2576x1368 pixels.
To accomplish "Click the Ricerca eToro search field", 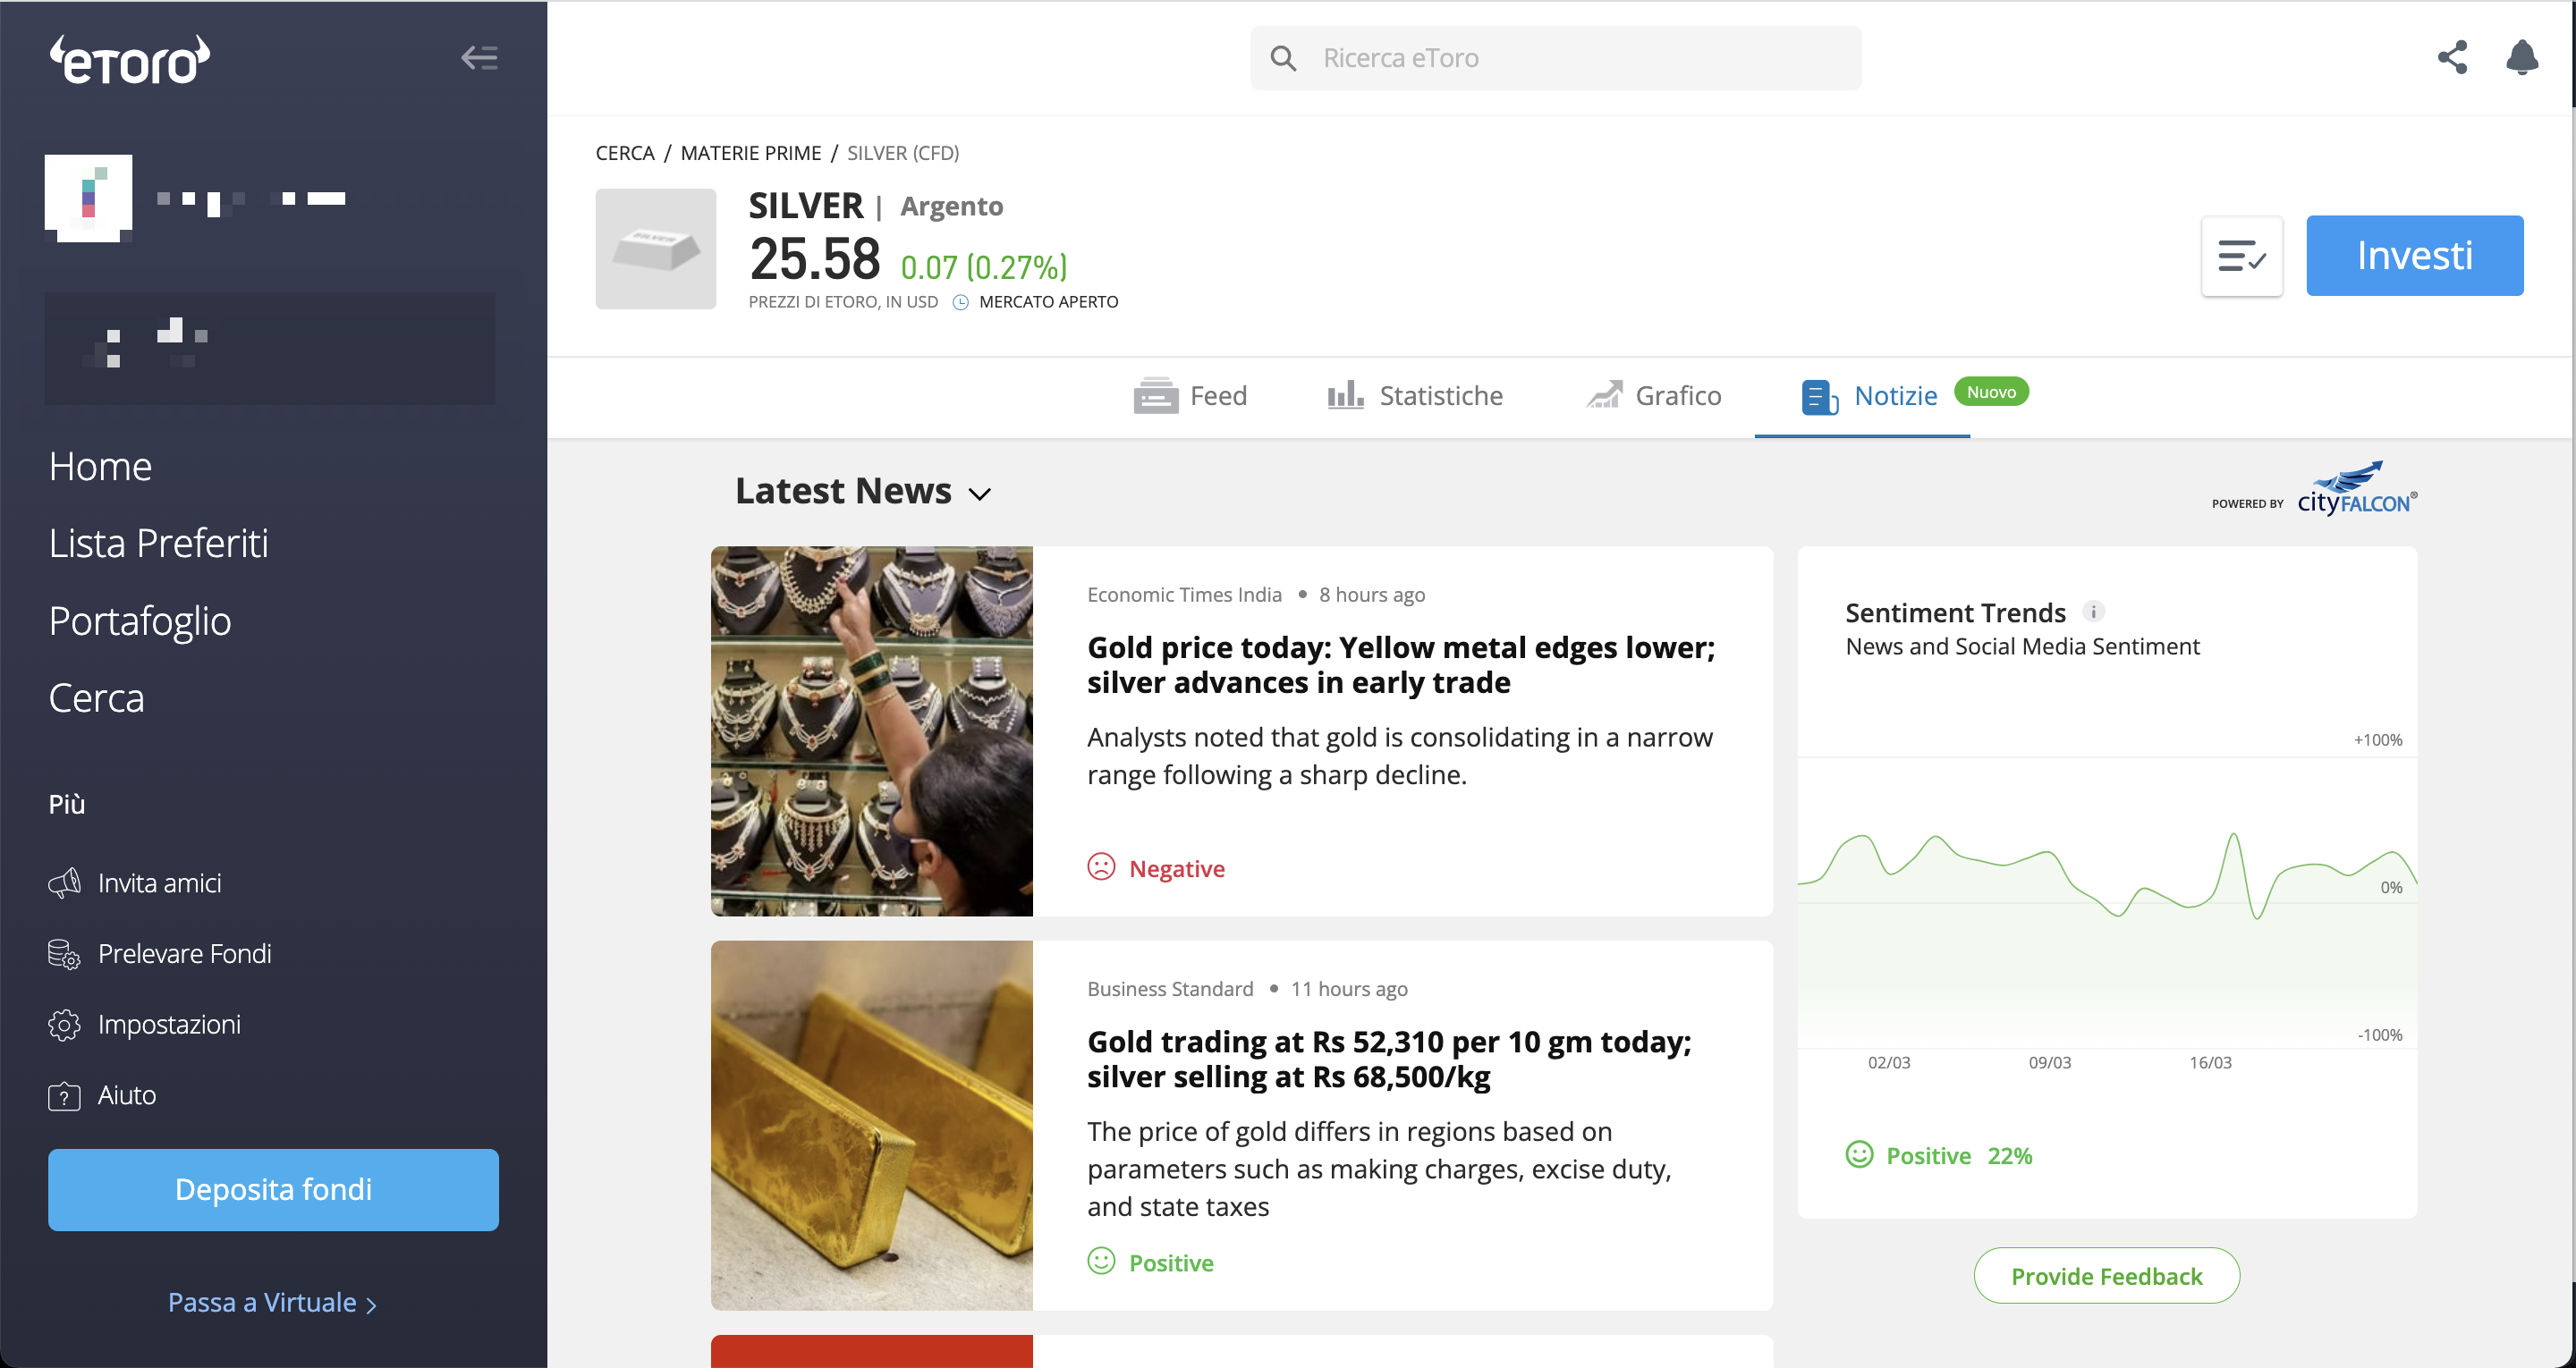I will pyautogui.click(x=1555, y=58).
